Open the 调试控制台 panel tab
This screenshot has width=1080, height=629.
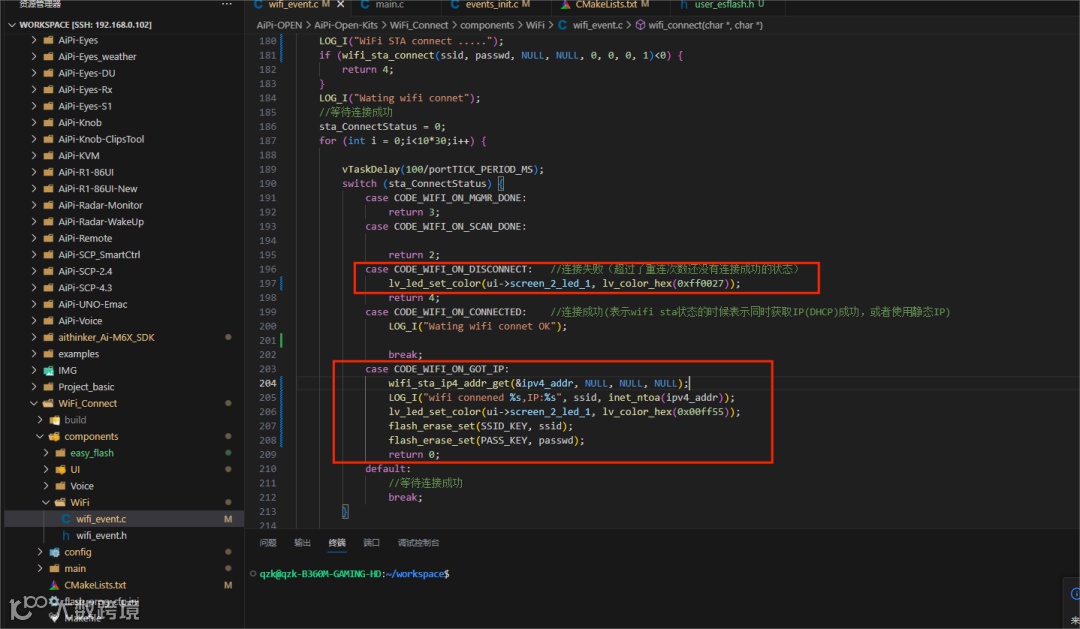(x=418, y=543)
